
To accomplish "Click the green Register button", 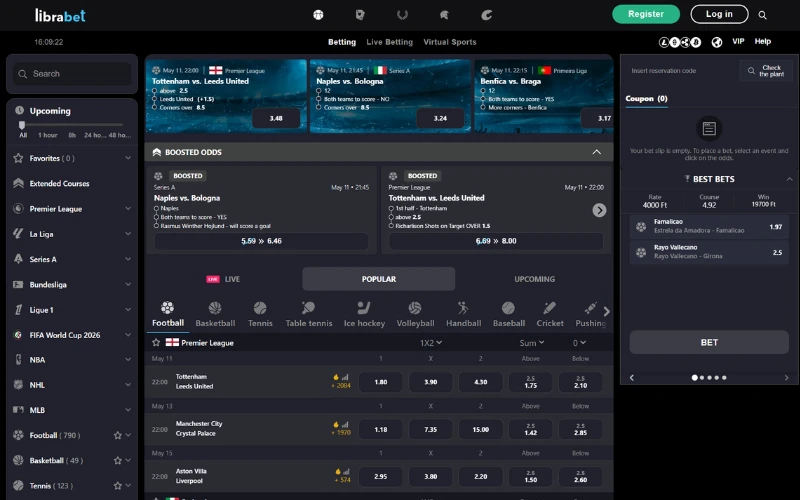I will pyautogui.click(x=646, y=14).
